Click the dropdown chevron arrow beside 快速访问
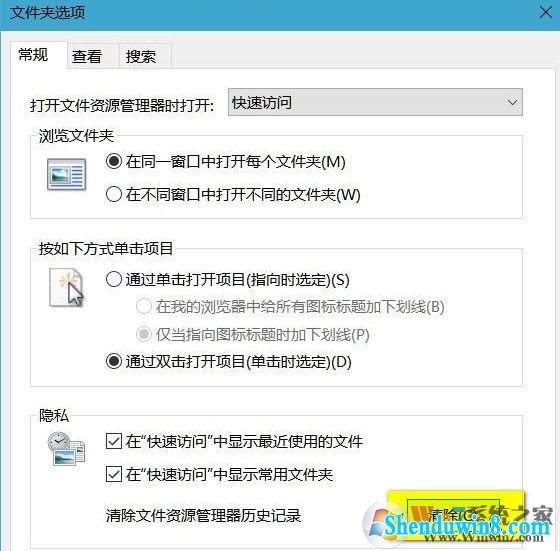Viewport: 560px width, 551px height. coord(512,102)
